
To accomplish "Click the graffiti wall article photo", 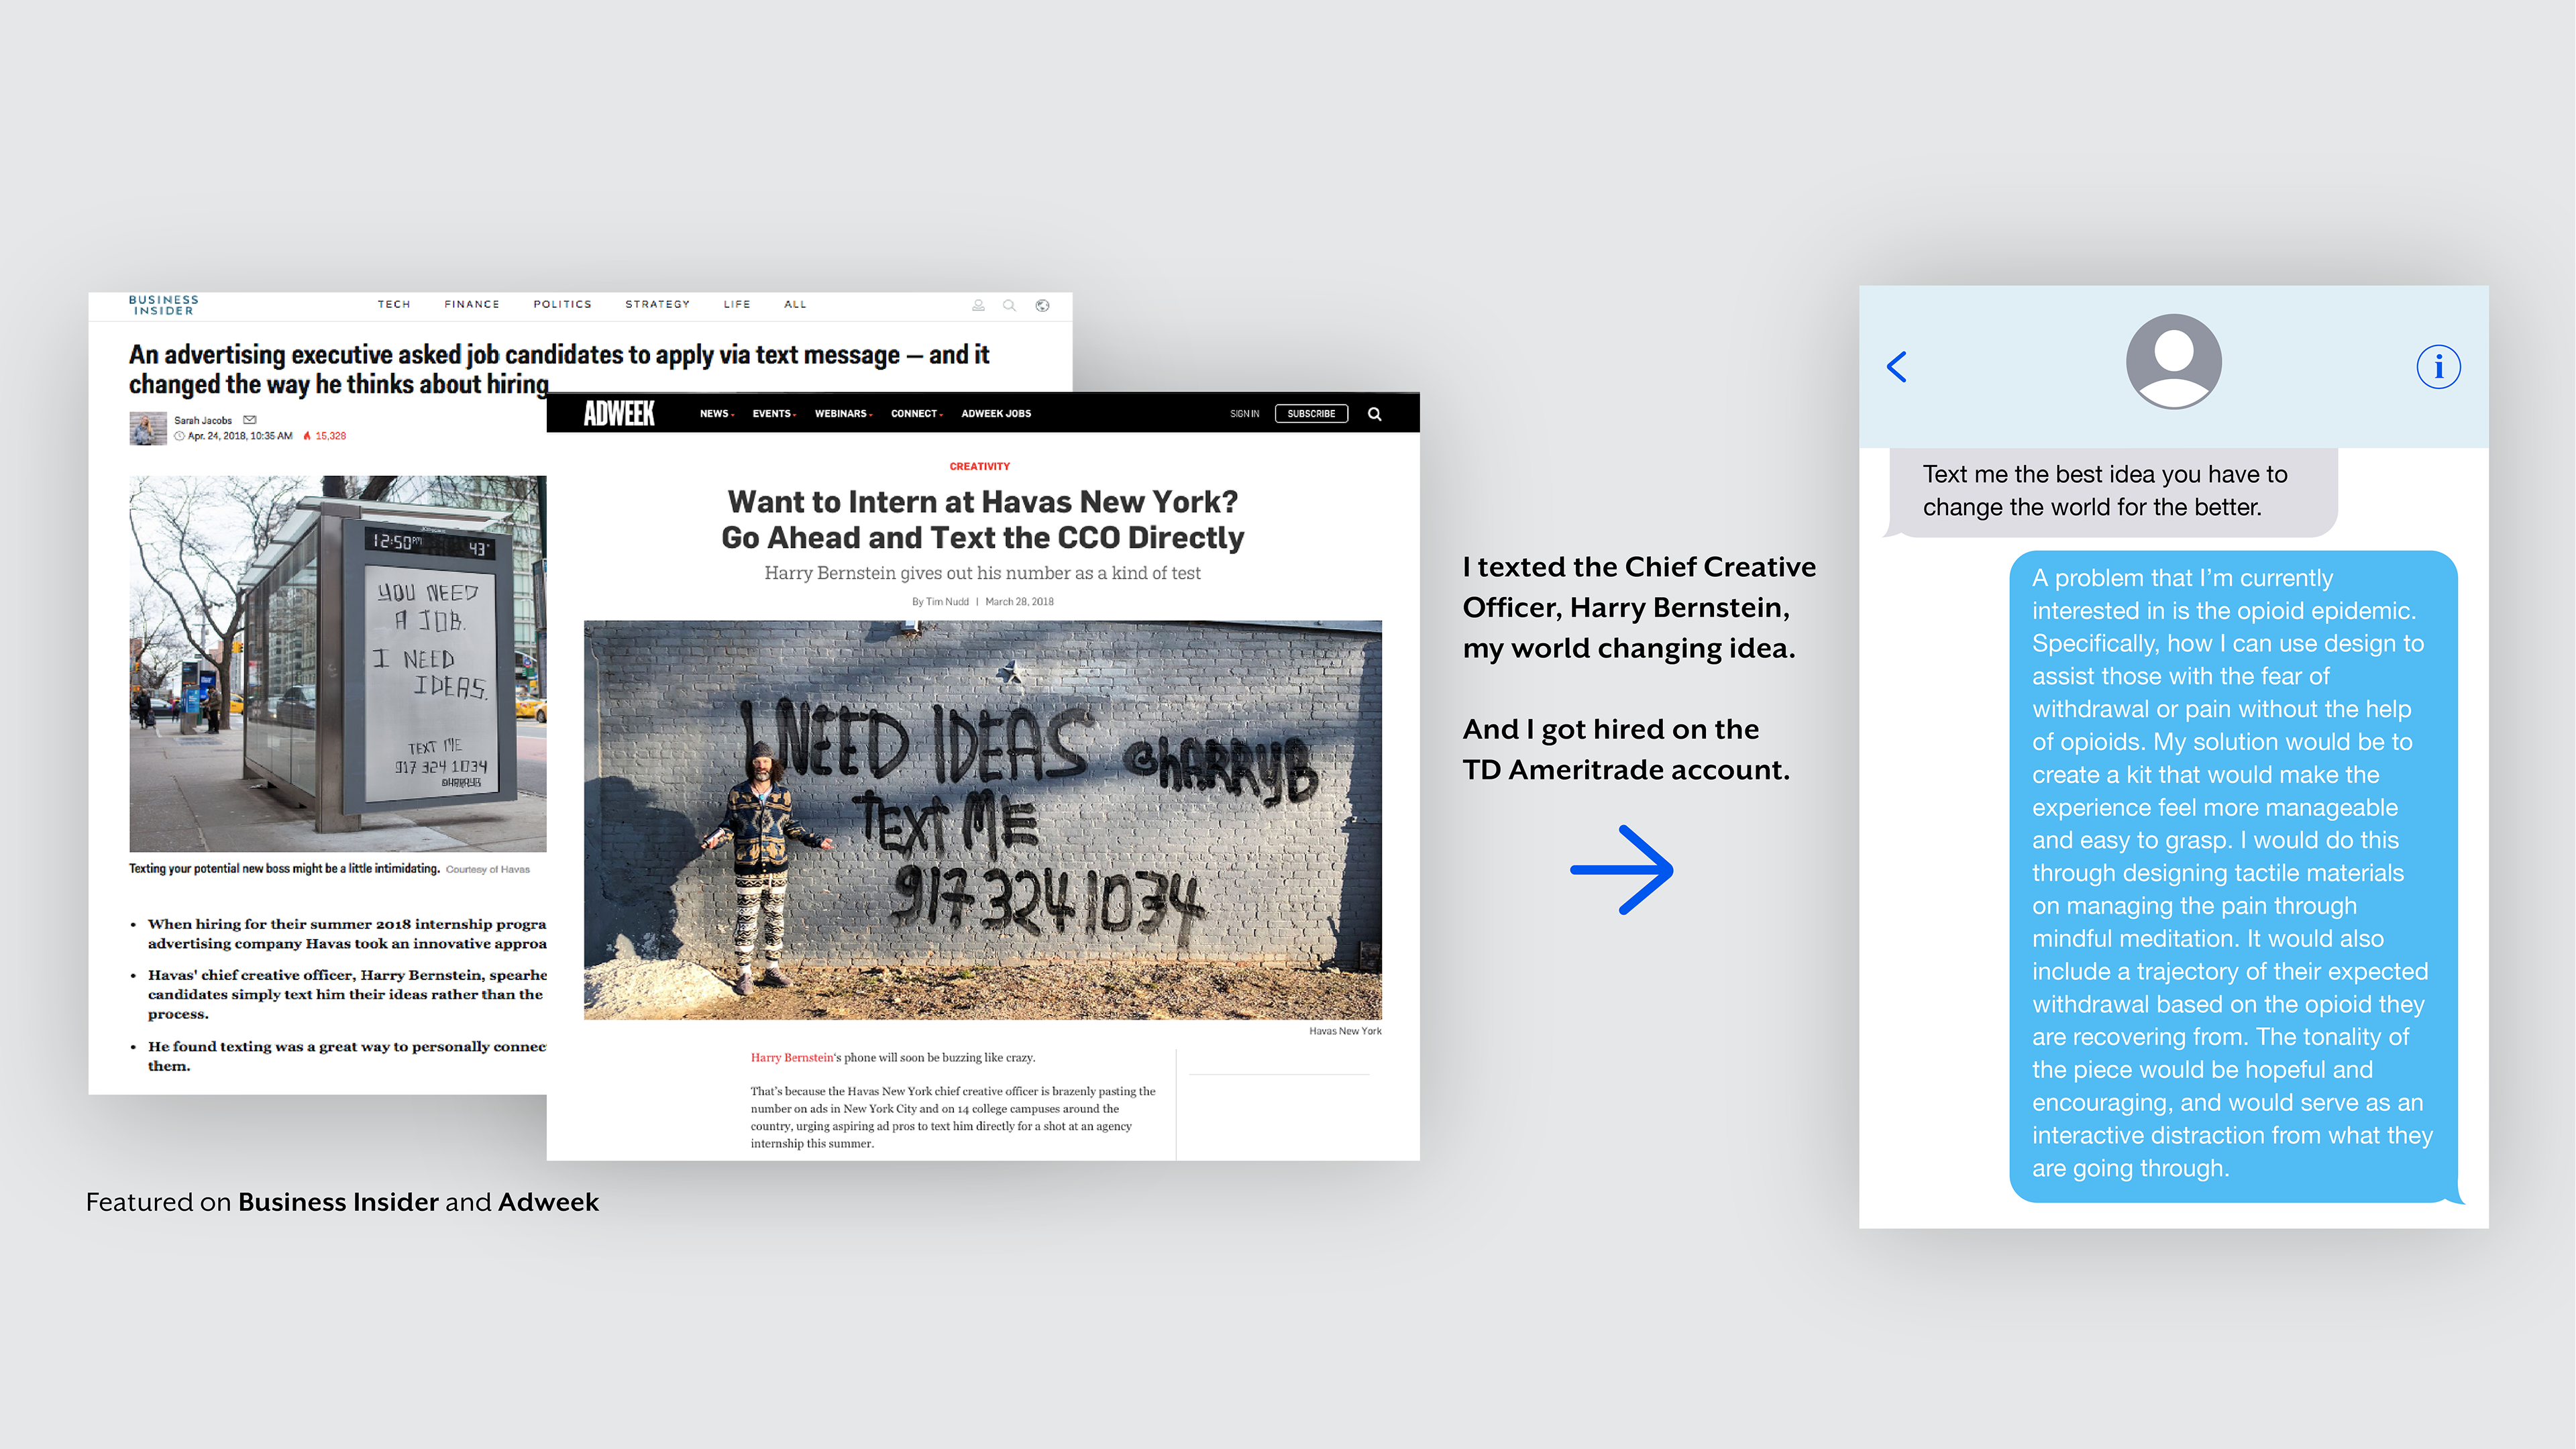I will point(982,820).
